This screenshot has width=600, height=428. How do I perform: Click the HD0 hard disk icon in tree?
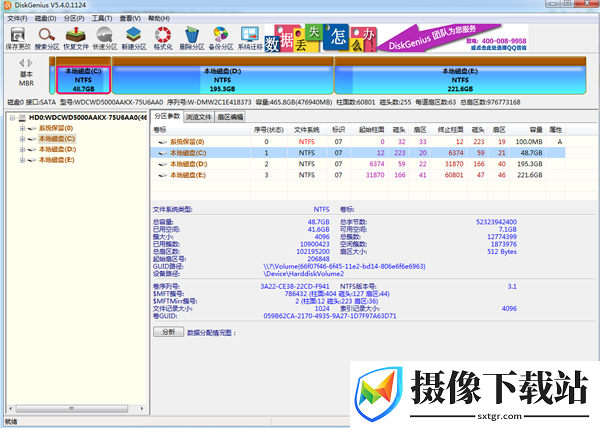[23, 117]
